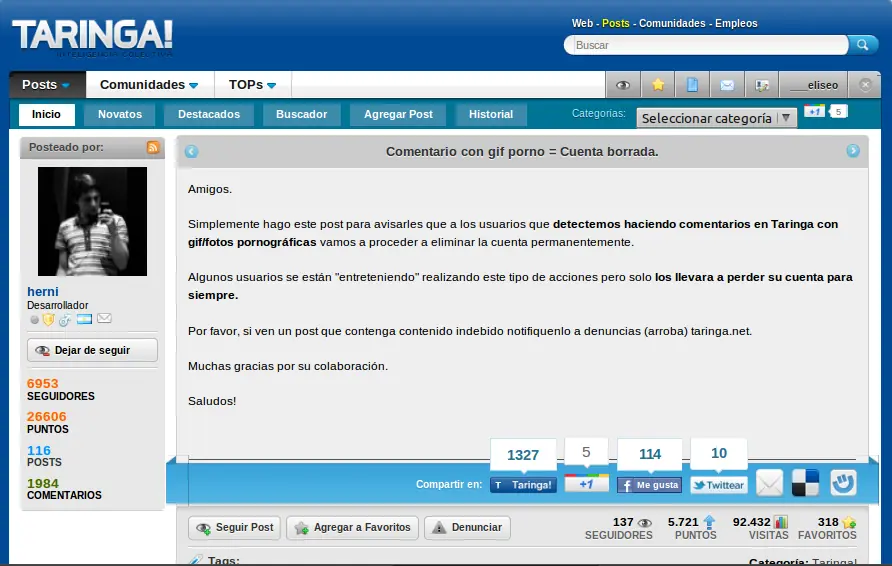Open Seleccionar categoría dropdown
The image size is (892, 566).
coord(716,118)
